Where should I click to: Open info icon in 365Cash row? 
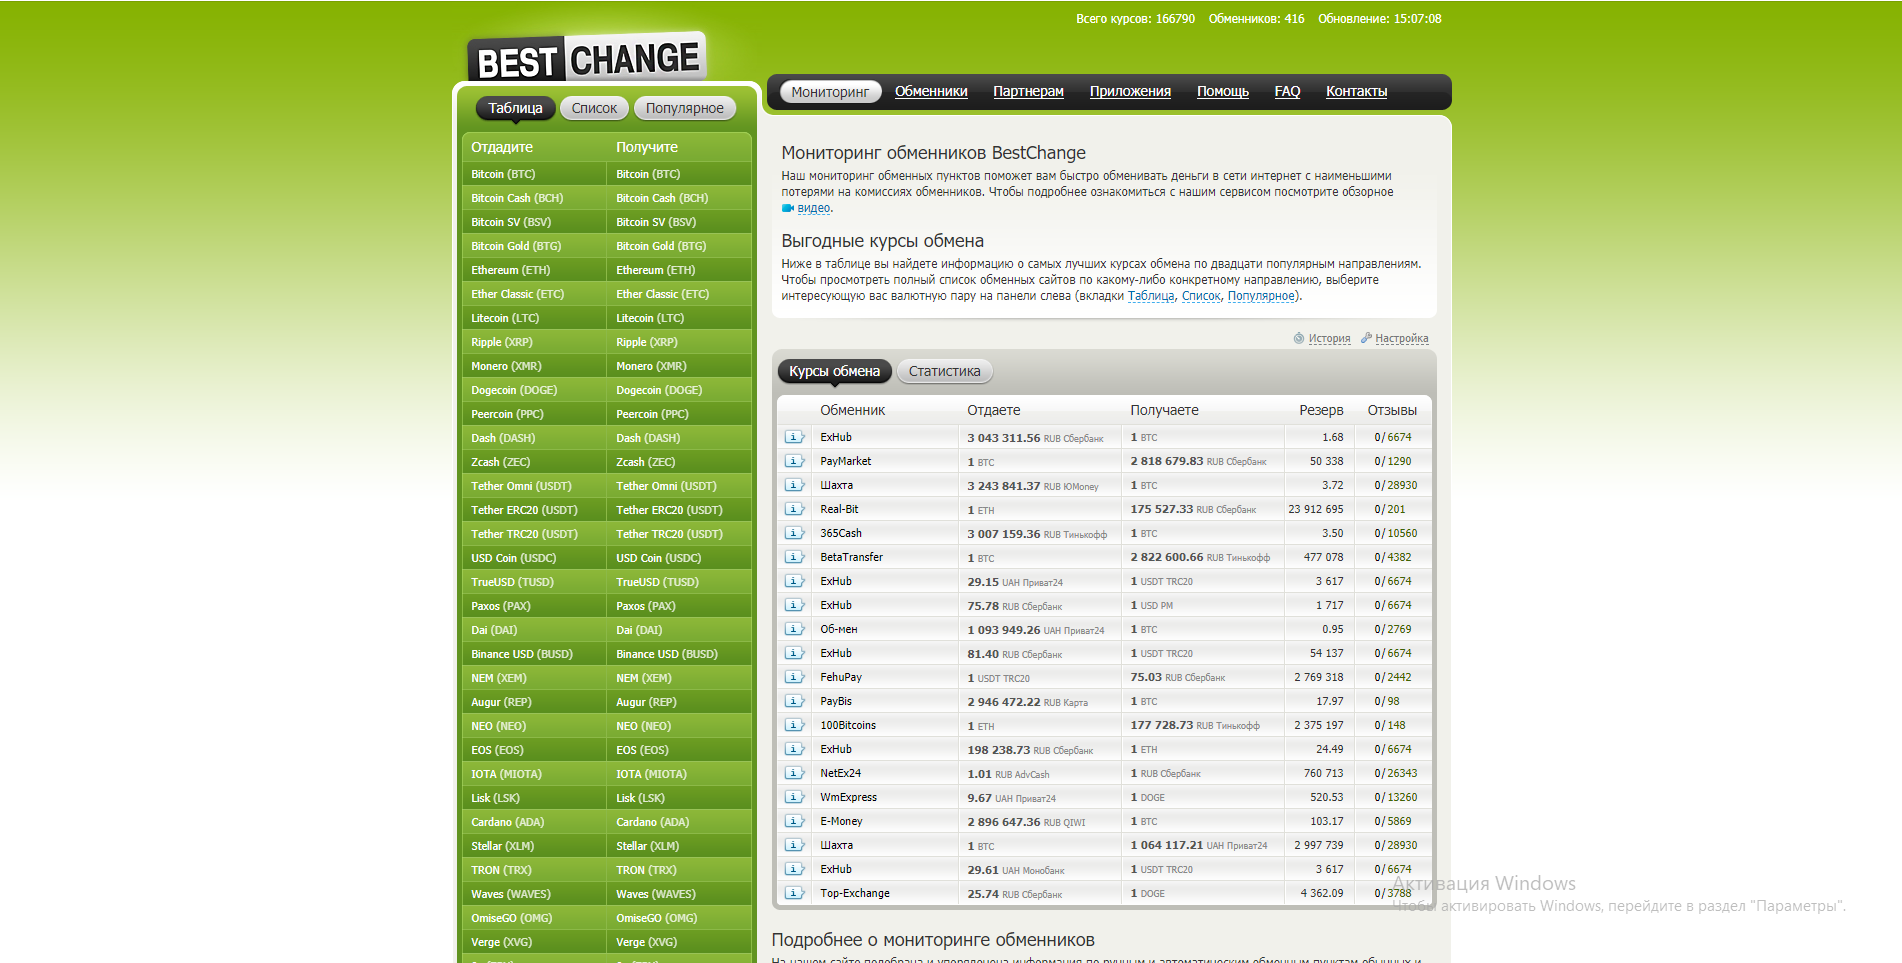point(794,533)
